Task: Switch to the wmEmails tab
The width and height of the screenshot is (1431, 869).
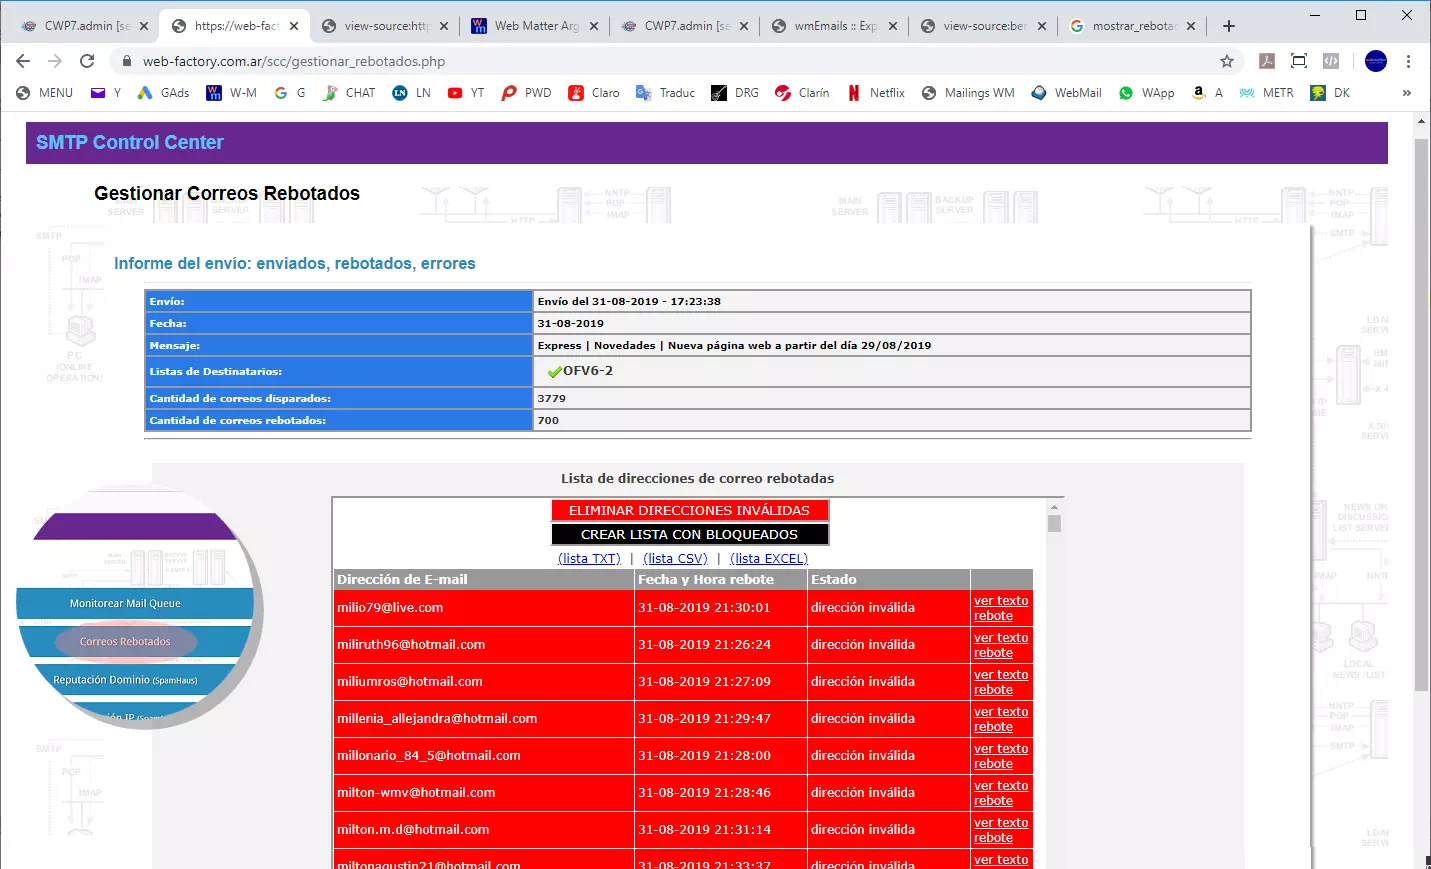Action: (x=834, y=26)
